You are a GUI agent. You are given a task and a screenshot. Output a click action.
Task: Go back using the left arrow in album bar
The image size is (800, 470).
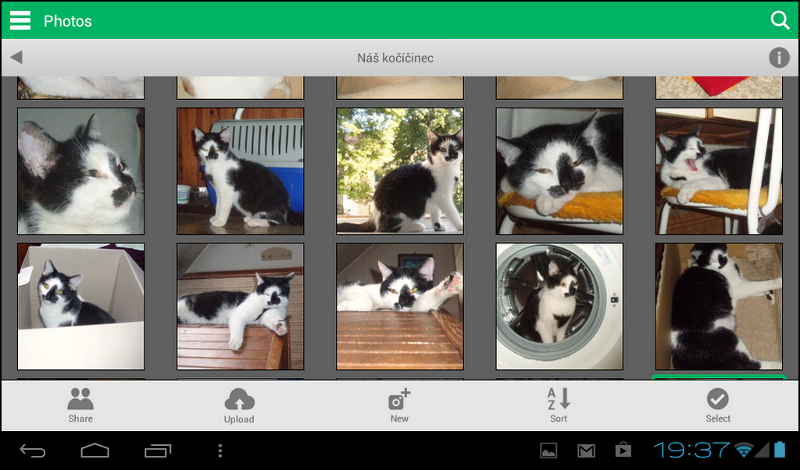pyautogui.click(x=16, y=58)
